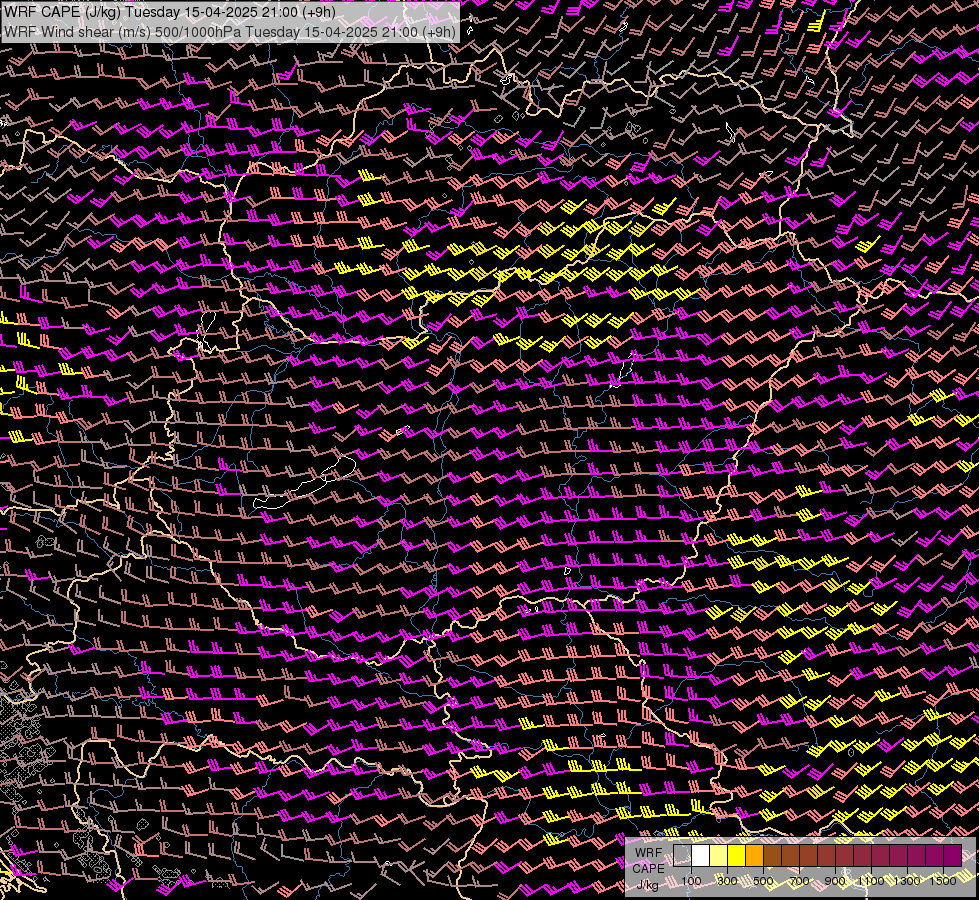
Task: Click the legend value 1500
Action: click(x=943, y=881)
